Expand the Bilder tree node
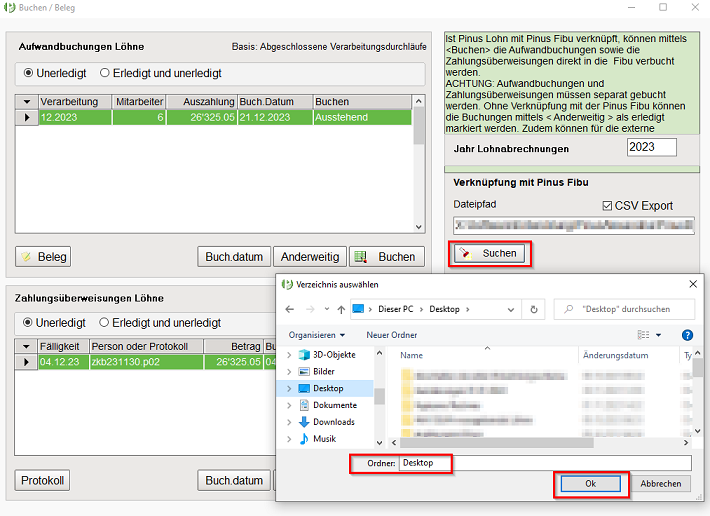Viewport: 710px width, 516px height. [289, 372]
